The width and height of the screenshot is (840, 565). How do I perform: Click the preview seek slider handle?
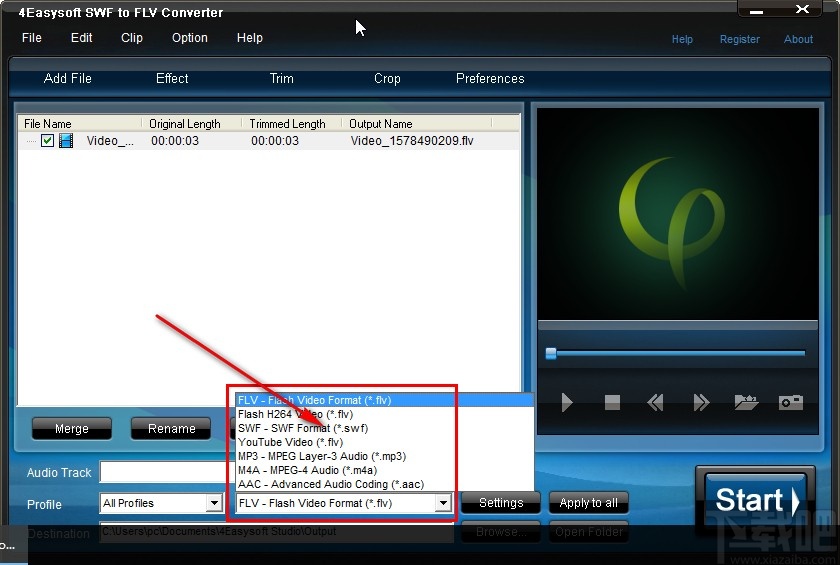point(551,353)
